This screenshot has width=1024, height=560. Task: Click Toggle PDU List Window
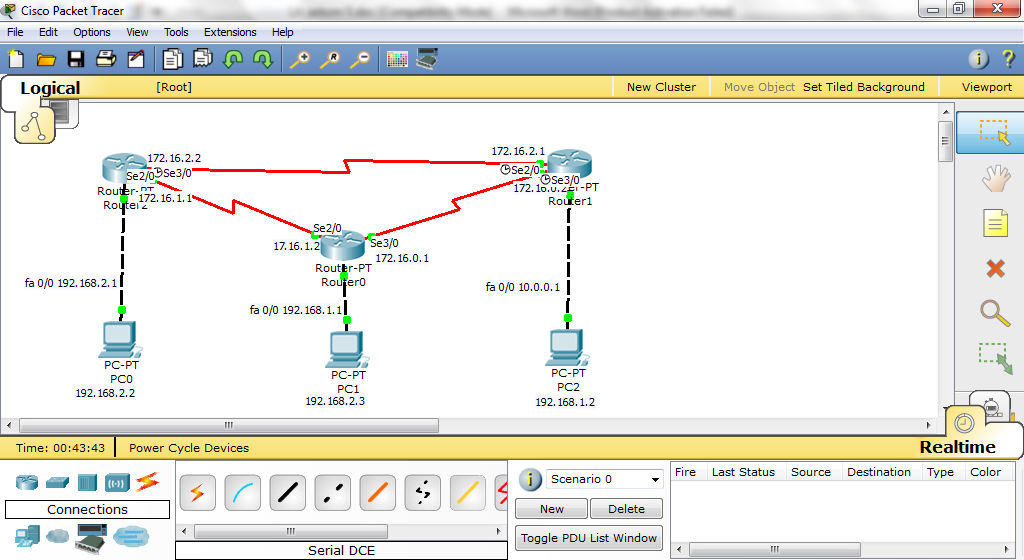pos(589,538)
